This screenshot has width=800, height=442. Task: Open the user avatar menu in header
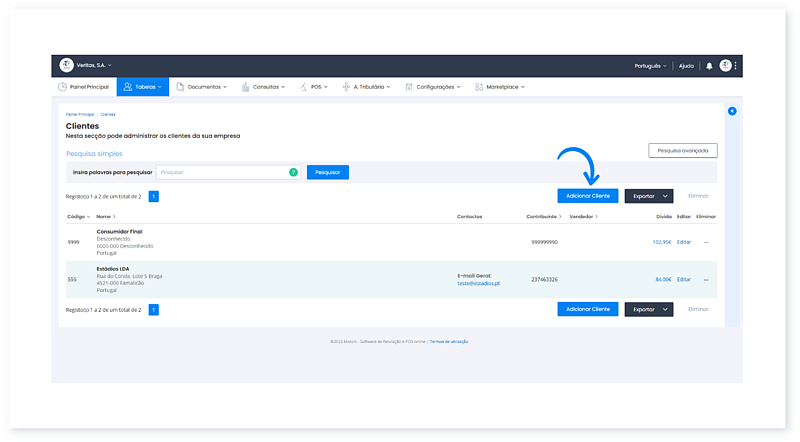[x=725, y=66]
